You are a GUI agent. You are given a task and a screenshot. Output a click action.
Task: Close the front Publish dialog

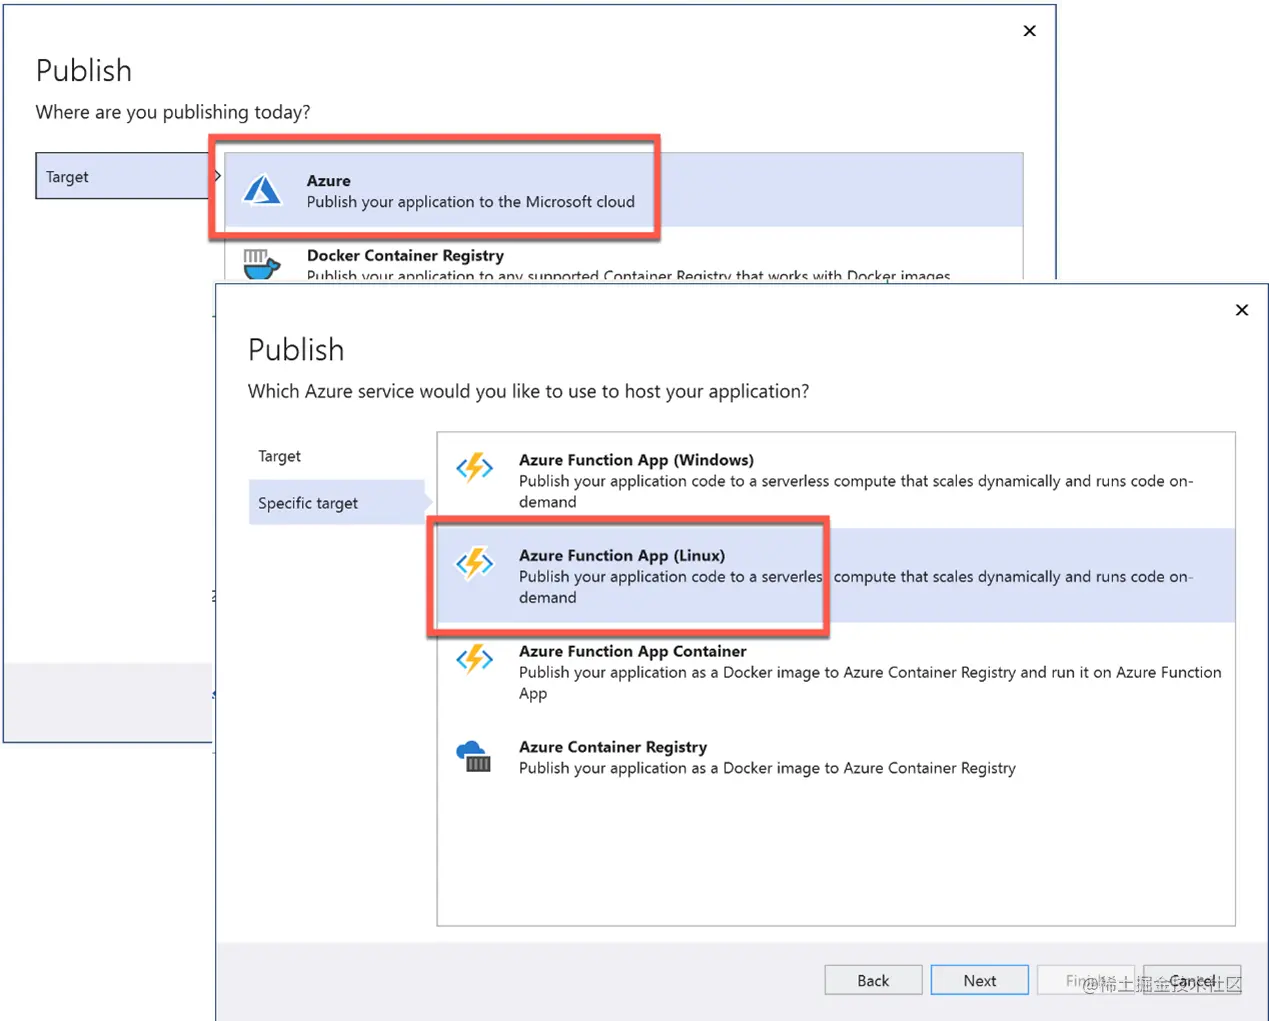pos(1242,310)
